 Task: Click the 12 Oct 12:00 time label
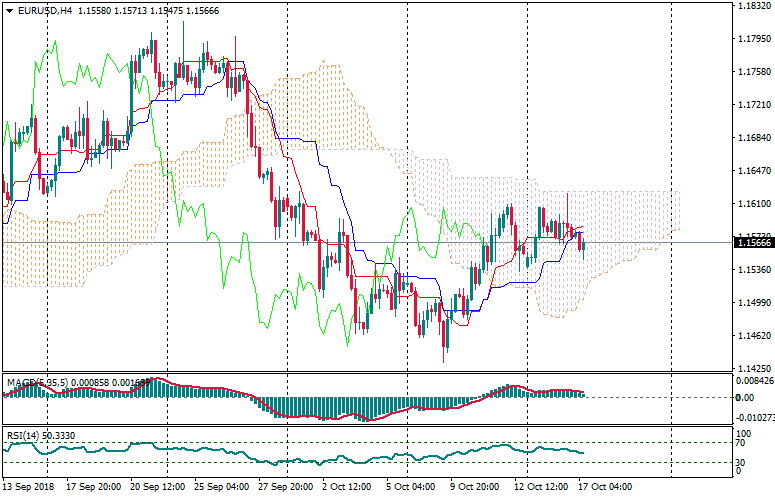click(x=541, y=488)
